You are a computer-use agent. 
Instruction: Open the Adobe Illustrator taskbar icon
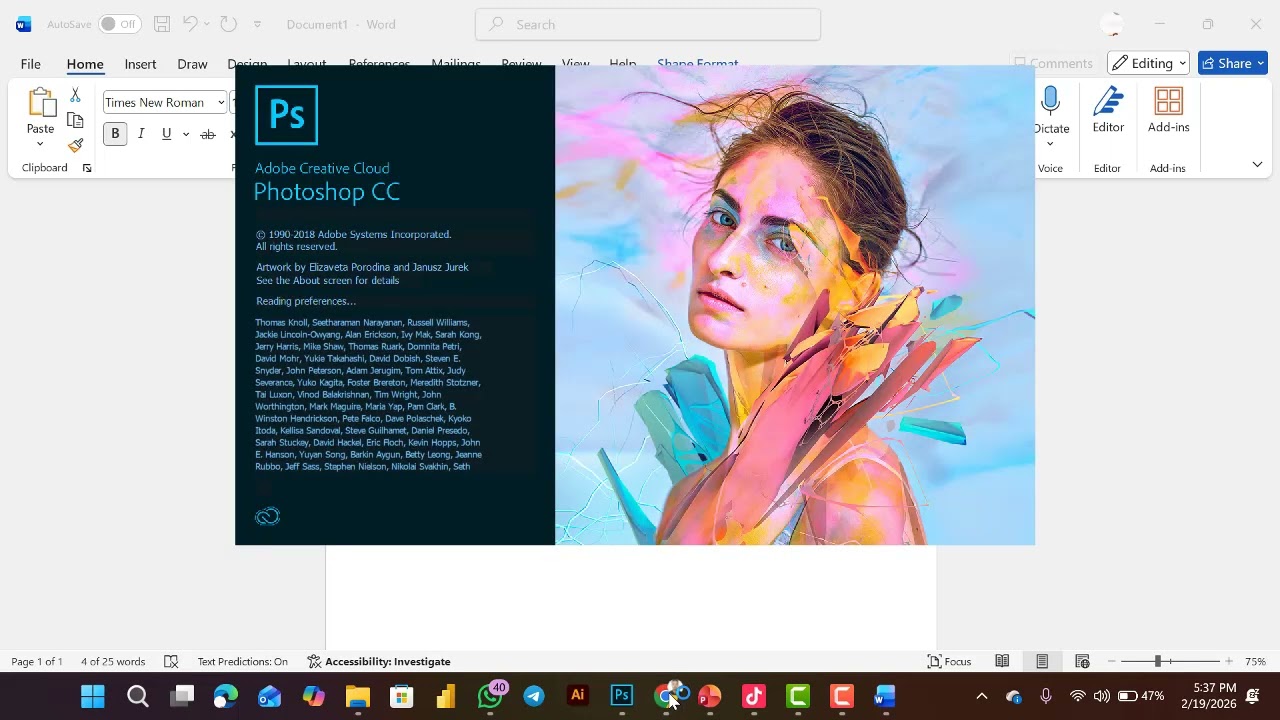point(578,695)
